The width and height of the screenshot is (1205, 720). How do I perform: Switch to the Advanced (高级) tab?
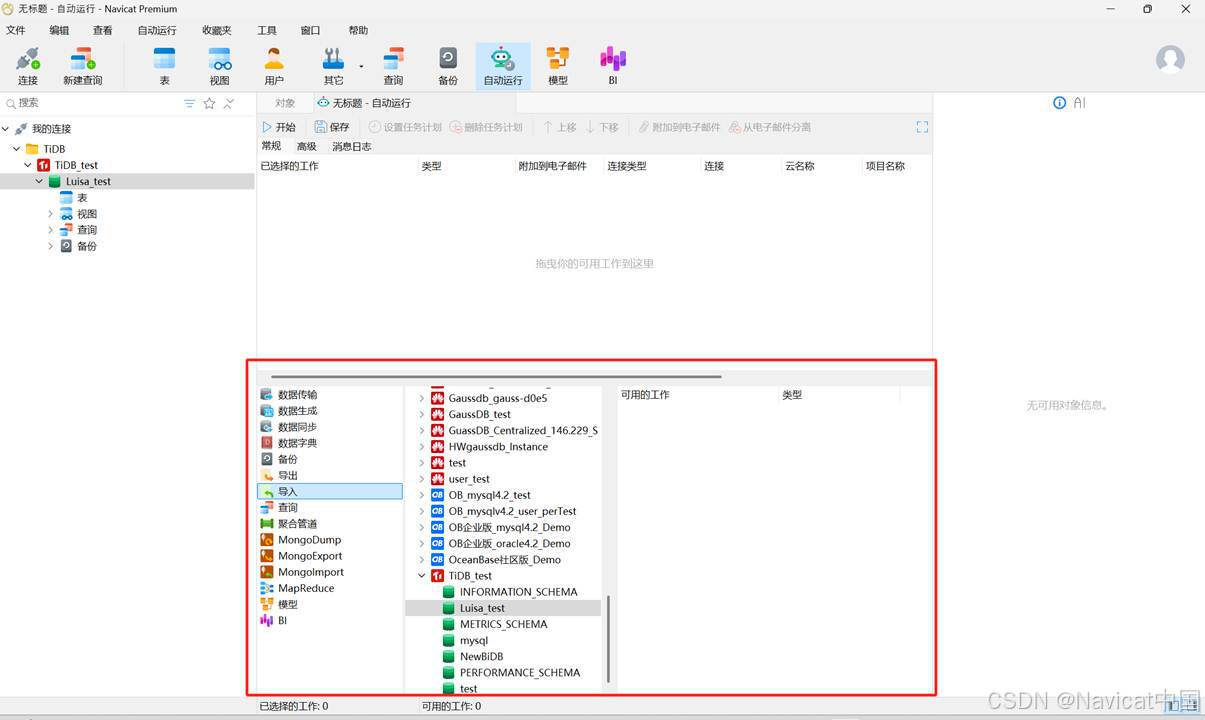coord(306,146)
